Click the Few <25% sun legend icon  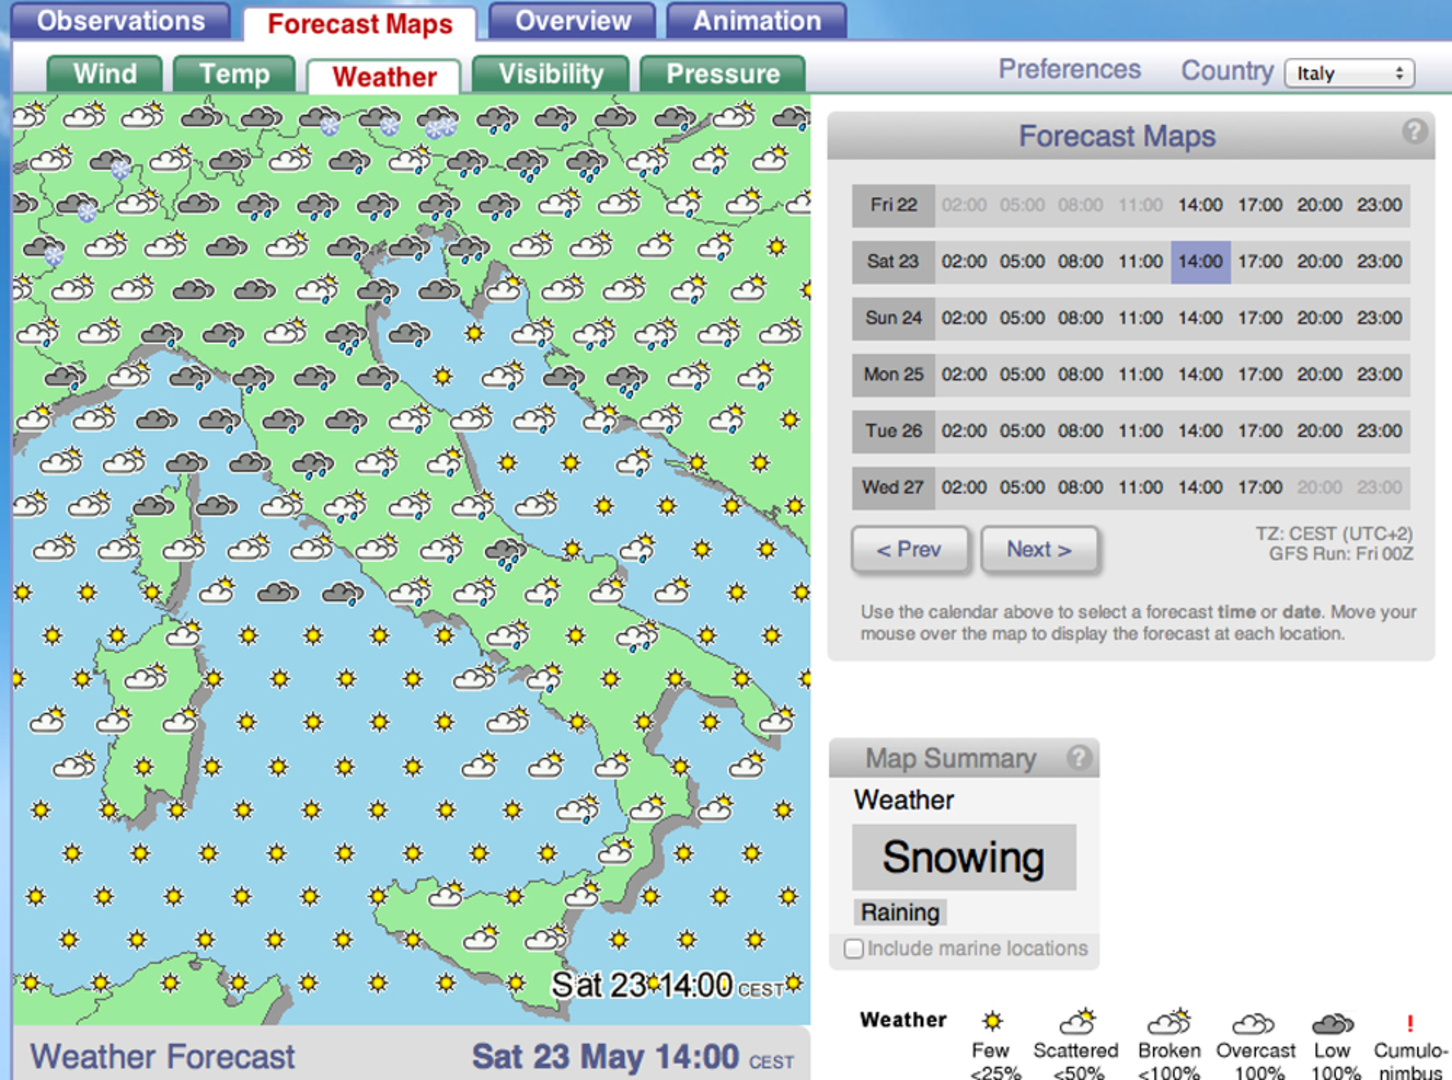pos(992,1021)
